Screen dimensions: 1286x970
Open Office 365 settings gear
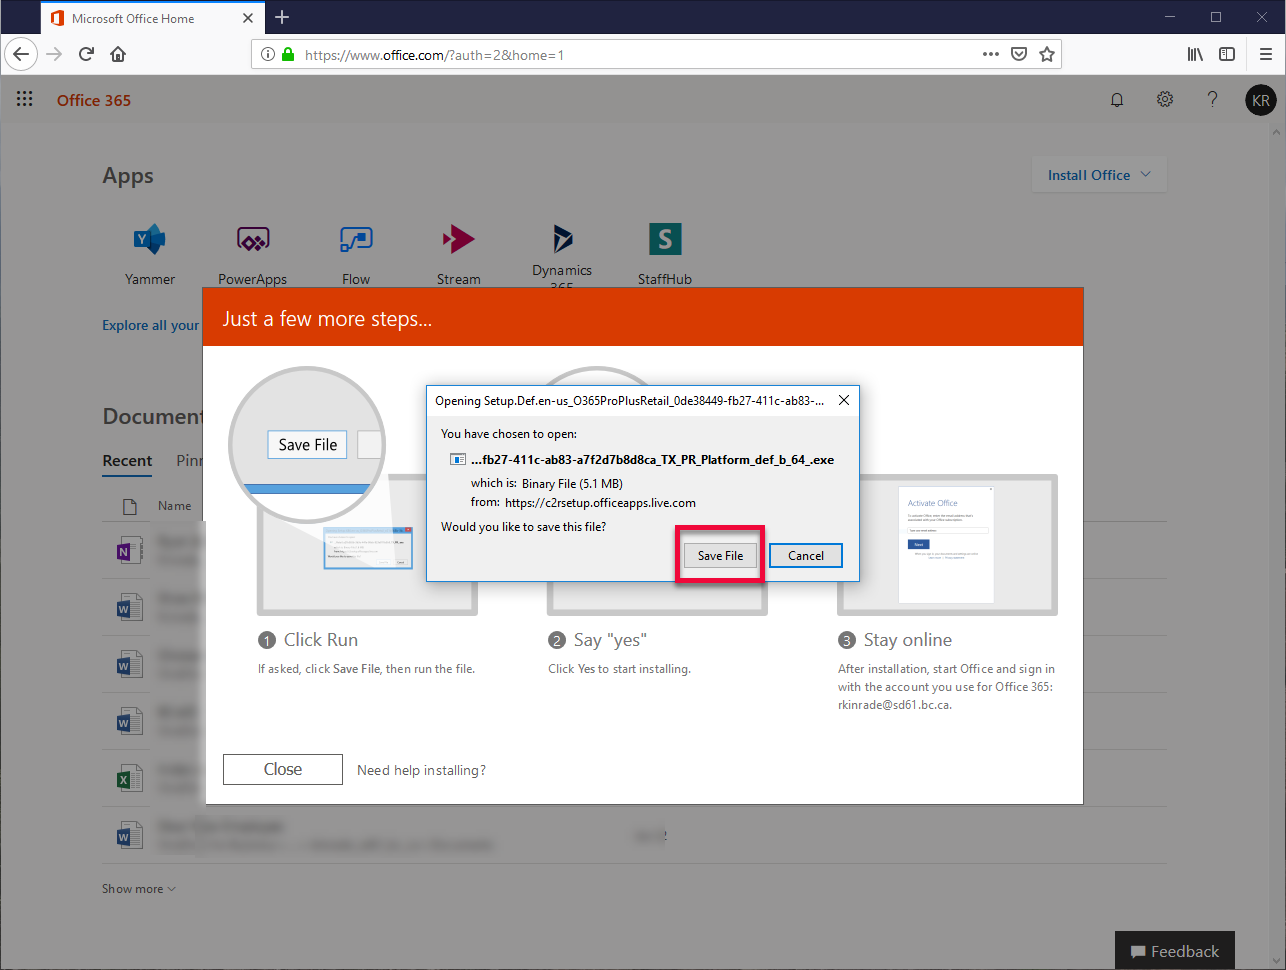1165,100
